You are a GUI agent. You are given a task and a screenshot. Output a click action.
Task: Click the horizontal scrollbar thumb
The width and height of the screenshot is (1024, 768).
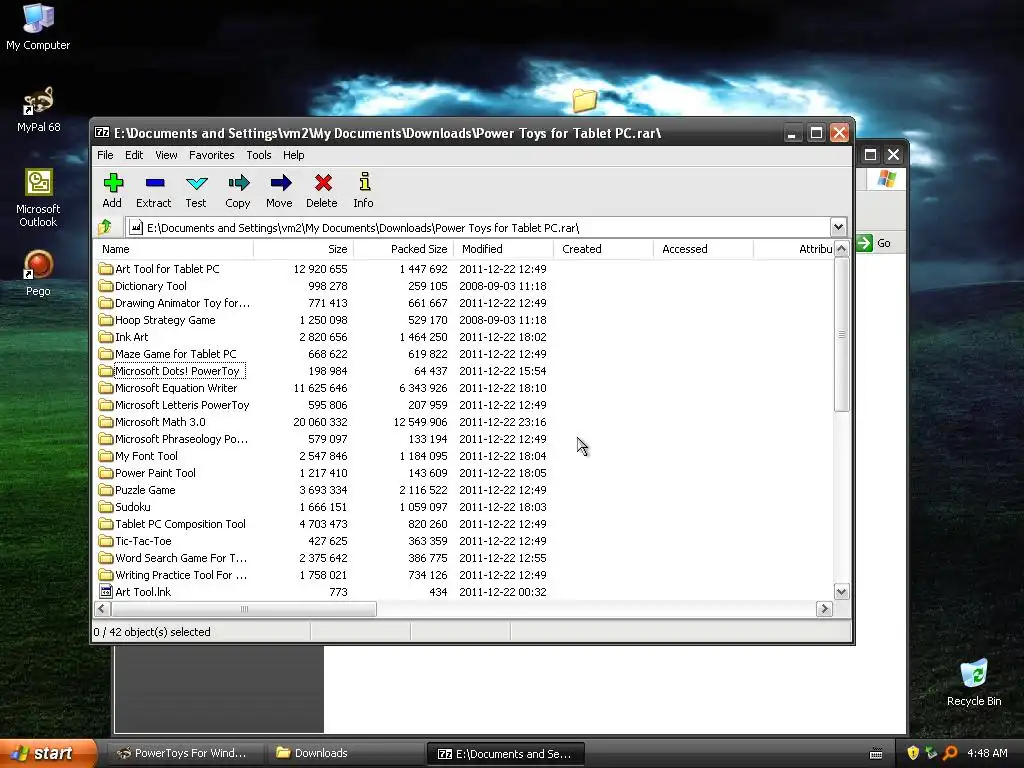244,609
